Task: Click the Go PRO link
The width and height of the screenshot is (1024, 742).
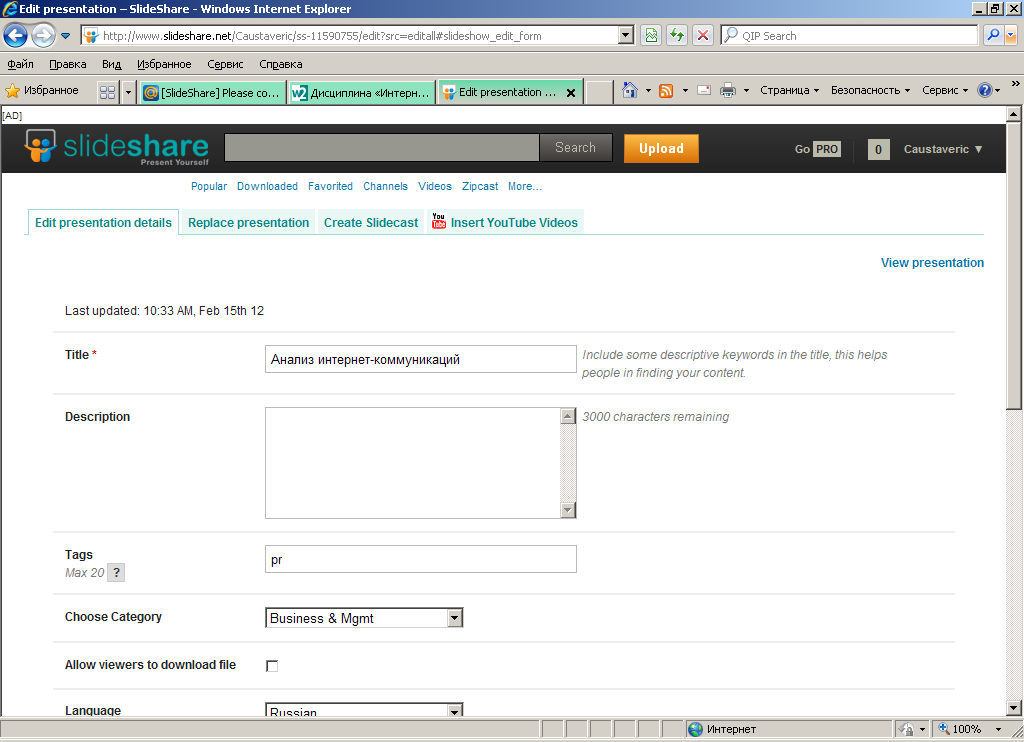Action: (817, 149)
